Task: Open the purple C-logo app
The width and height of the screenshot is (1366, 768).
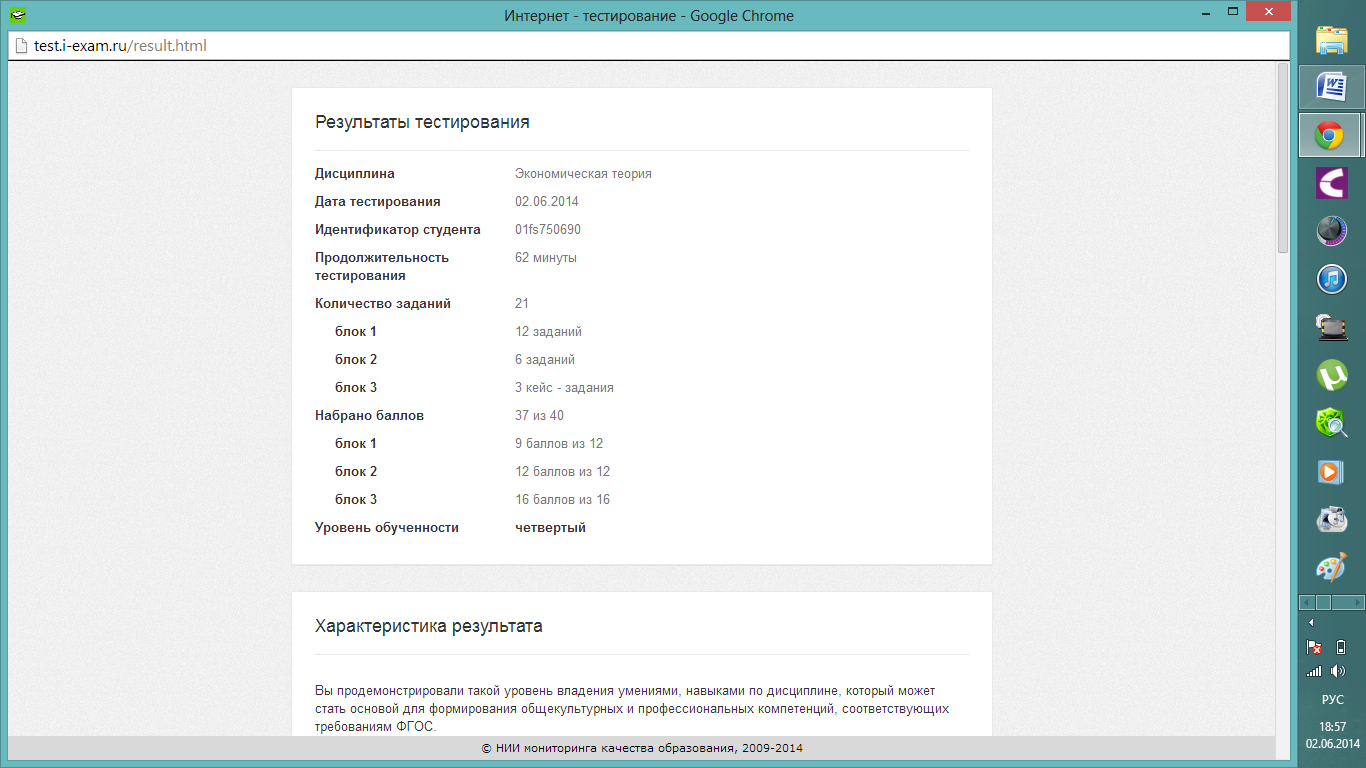Action: (1331, 183)
